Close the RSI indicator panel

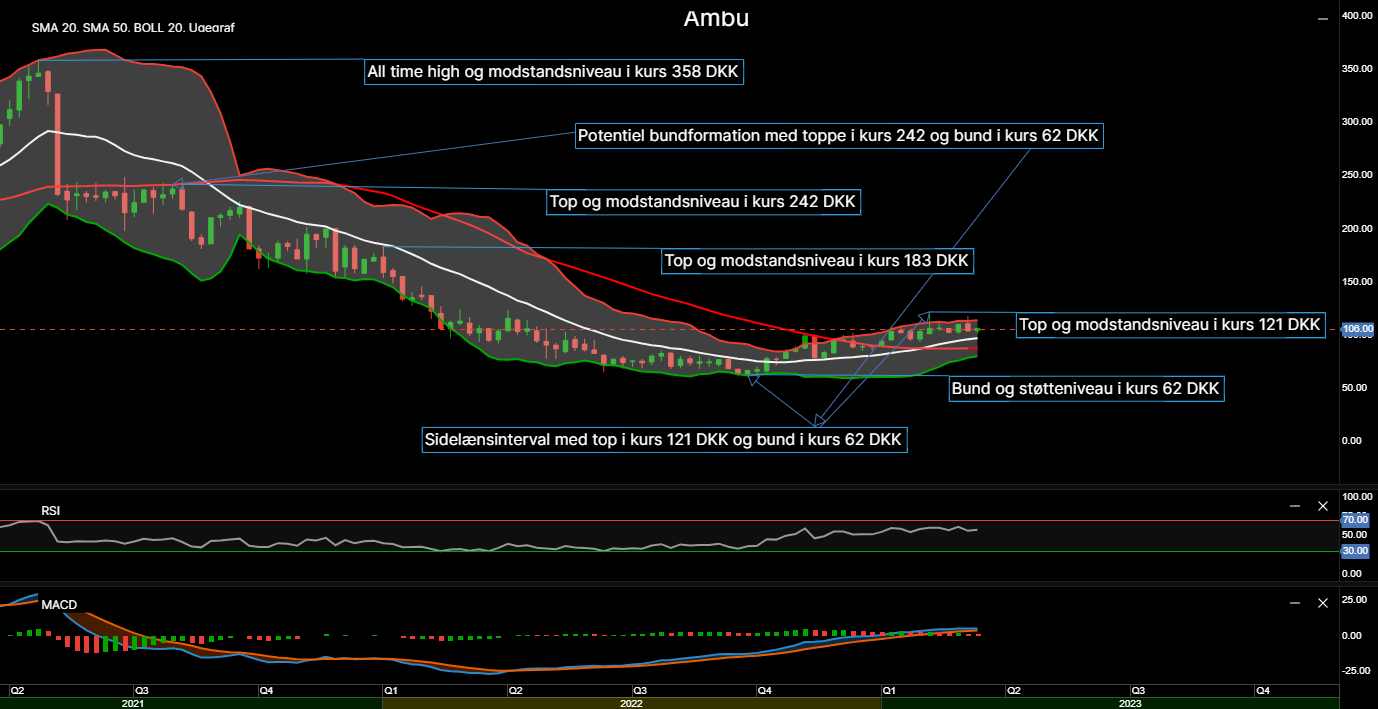tap(1323, 506)
